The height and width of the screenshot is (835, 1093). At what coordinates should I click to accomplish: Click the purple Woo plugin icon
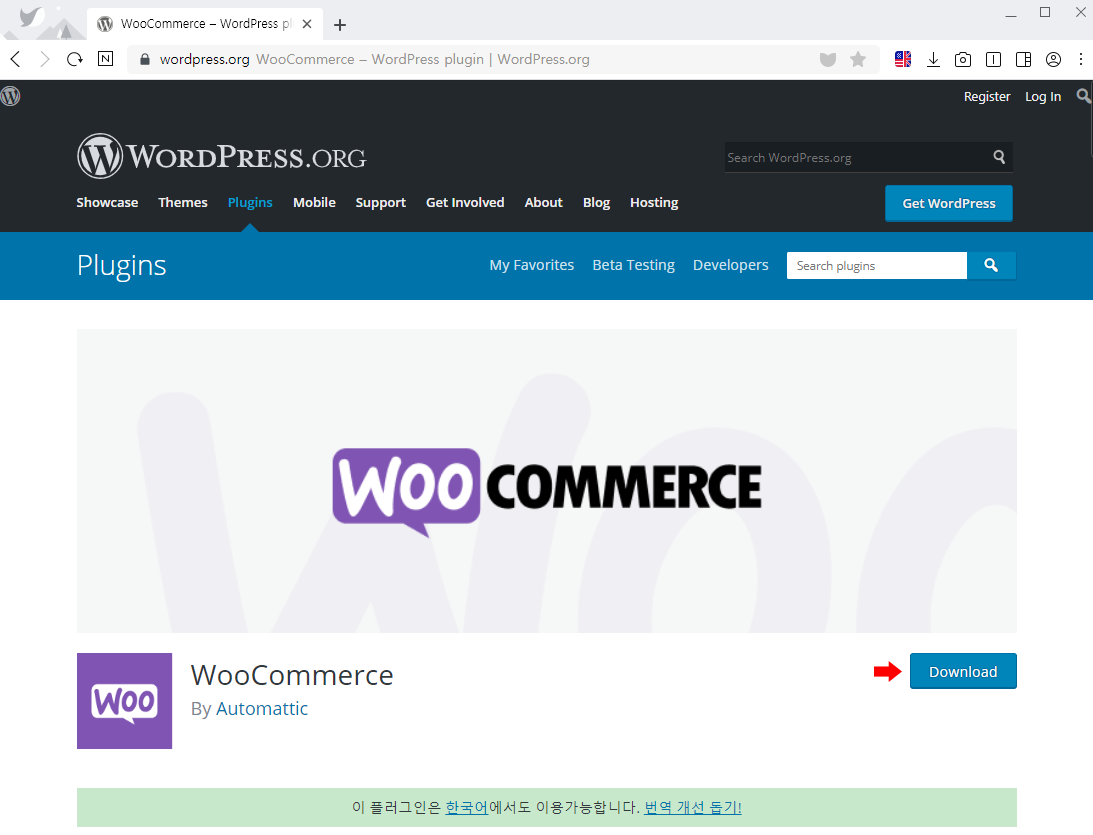[x=124, y=700]
